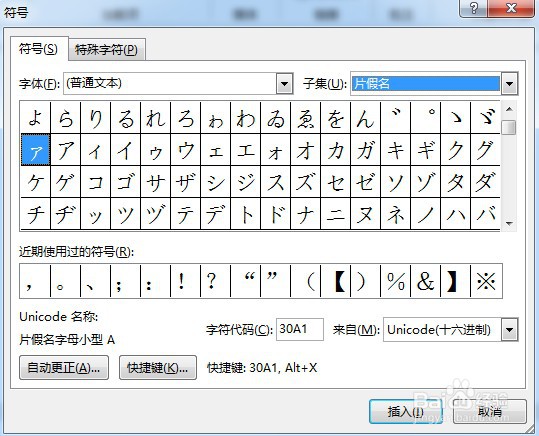539x436 pixels.
Task: Select the katakana ネ symbol
Action: [x=396, y=214]
